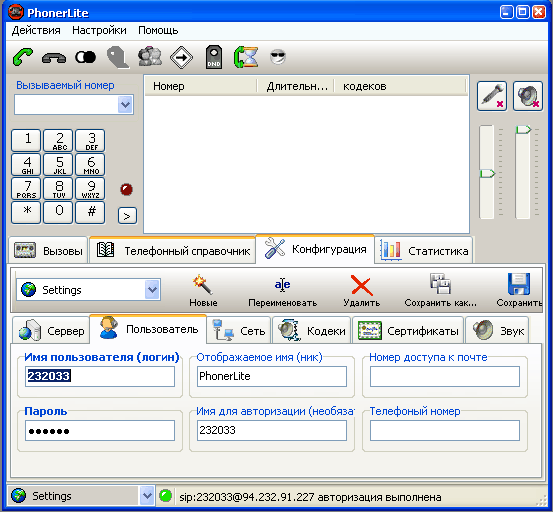553x512 pixels.
Task: Click the mailbox access number field
Action: click(445, 376)
